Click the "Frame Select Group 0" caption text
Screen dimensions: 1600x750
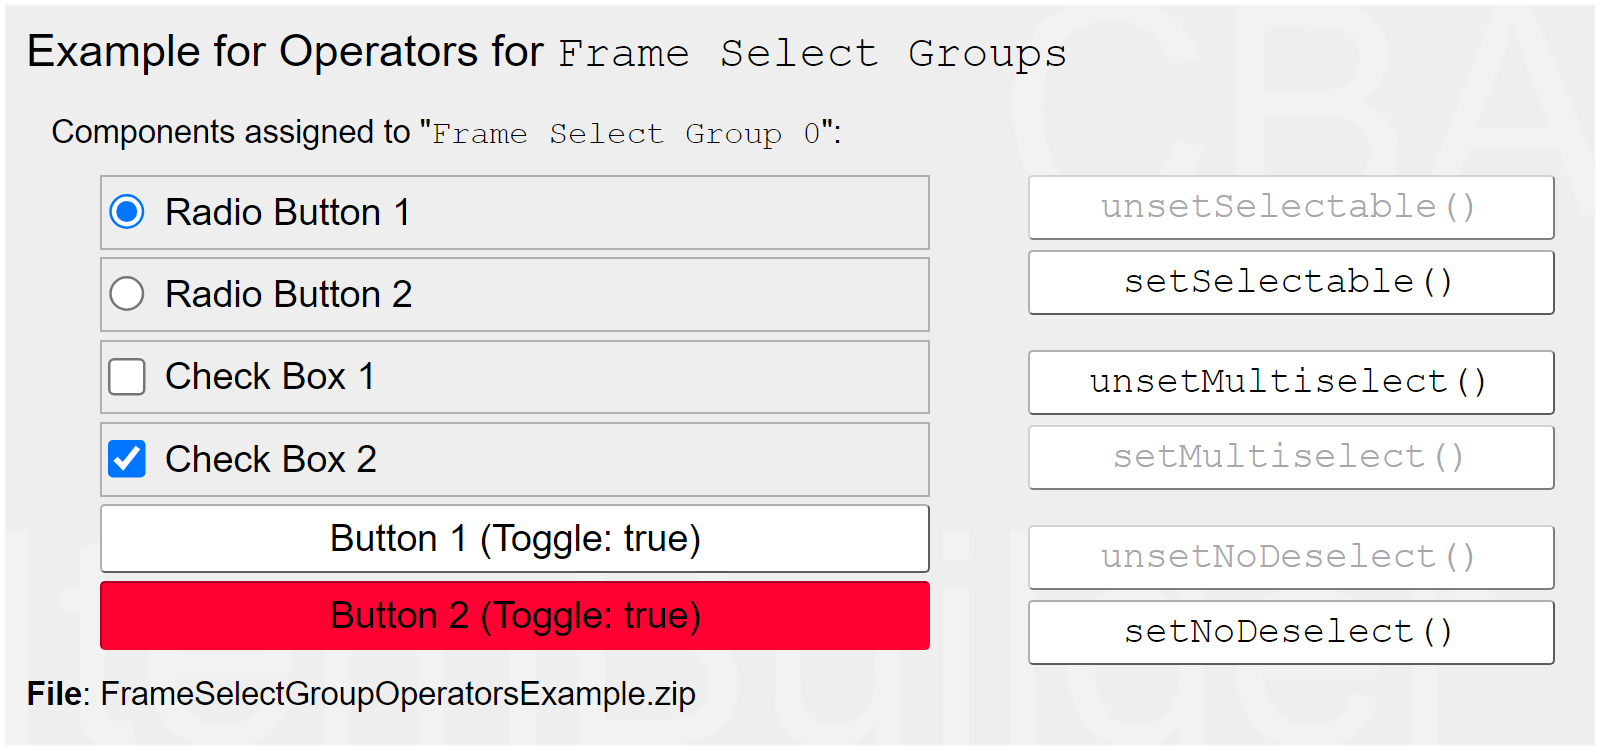[x=626, y=134]
